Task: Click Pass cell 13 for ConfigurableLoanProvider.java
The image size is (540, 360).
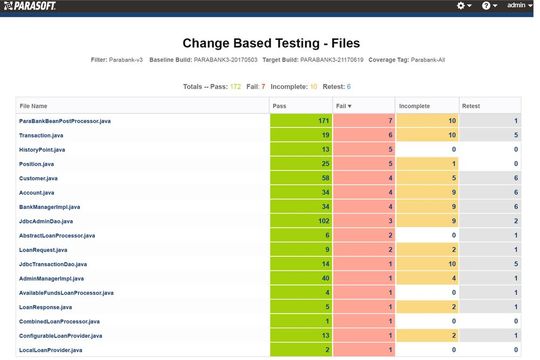Action: [x=301, y=335]
